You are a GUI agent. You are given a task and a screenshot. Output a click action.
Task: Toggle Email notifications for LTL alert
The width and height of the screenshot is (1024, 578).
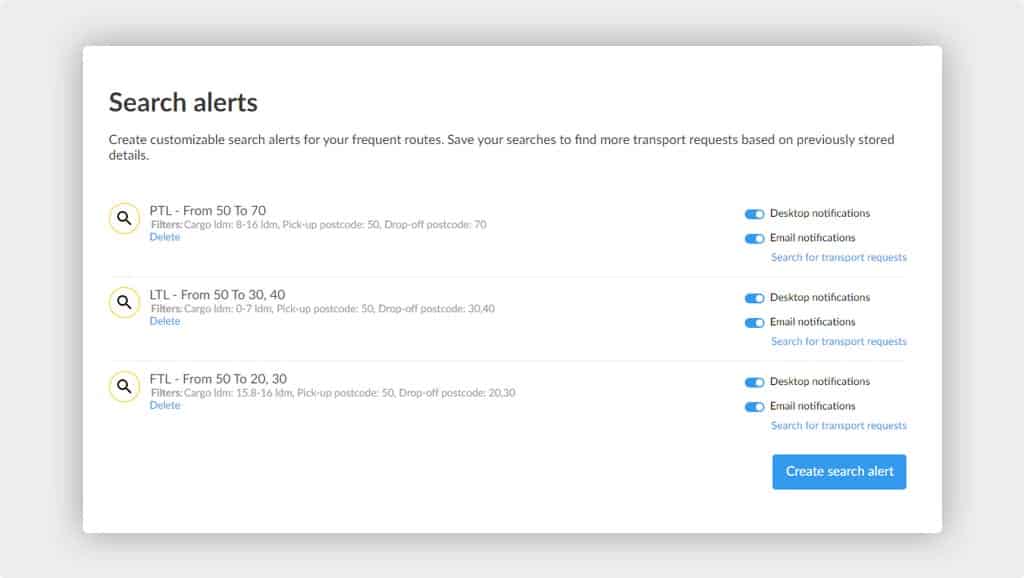tap(754, 323)
